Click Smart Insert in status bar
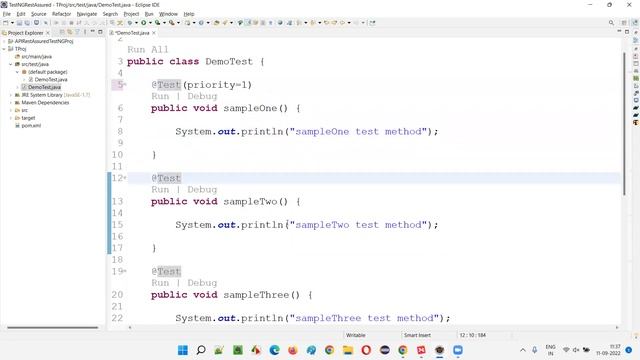 coord(417,335)
